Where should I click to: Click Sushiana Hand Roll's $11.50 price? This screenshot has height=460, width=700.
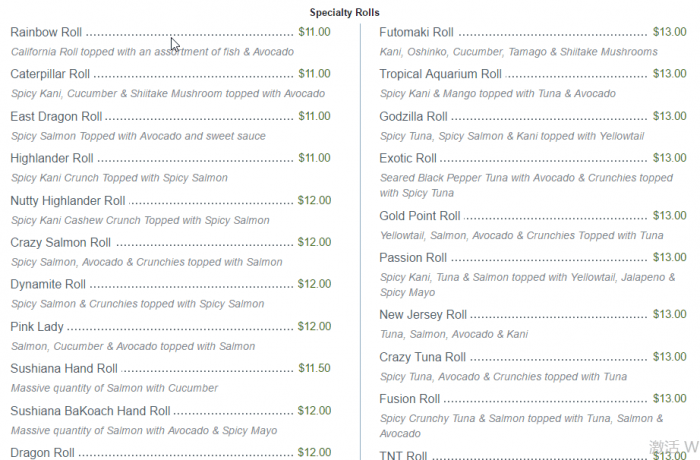point(314,368)
